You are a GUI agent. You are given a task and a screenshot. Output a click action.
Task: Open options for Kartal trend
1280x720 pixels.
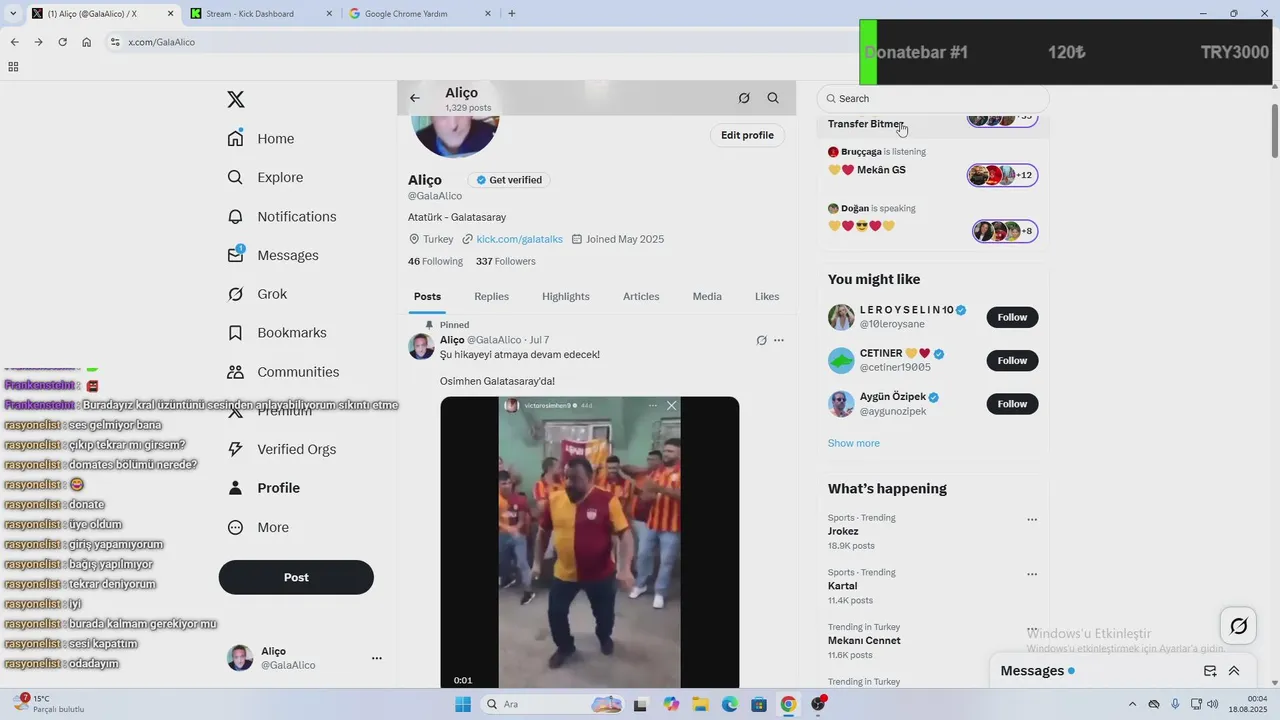pos(1032,575)
